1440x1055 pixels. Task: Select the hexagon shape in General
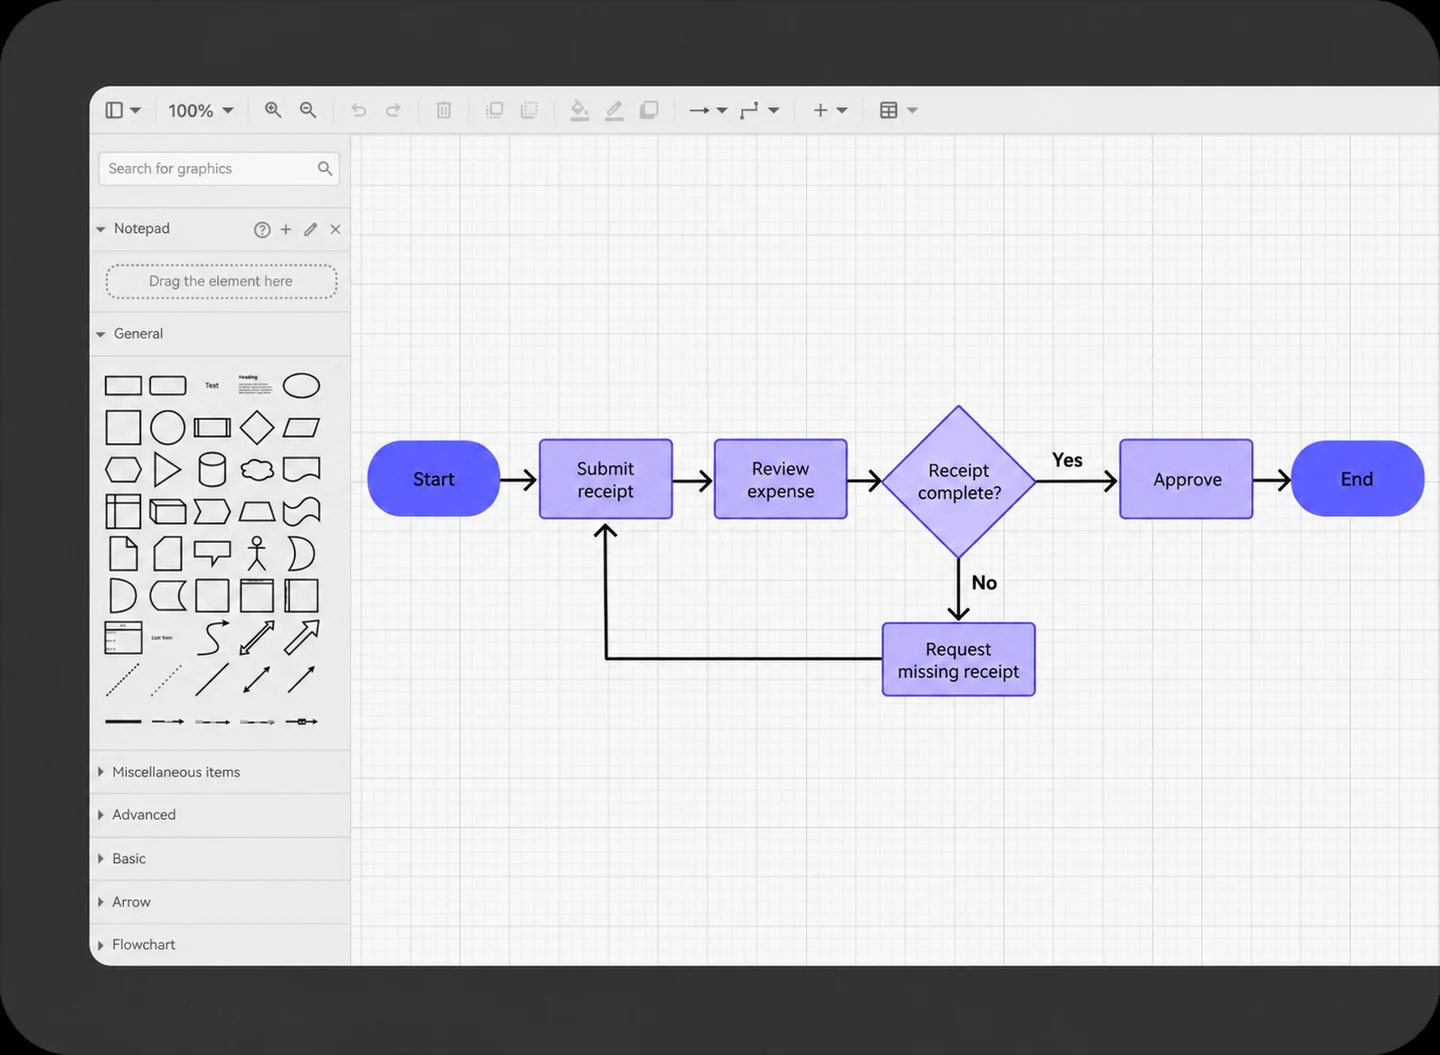(x=123, y=469)
